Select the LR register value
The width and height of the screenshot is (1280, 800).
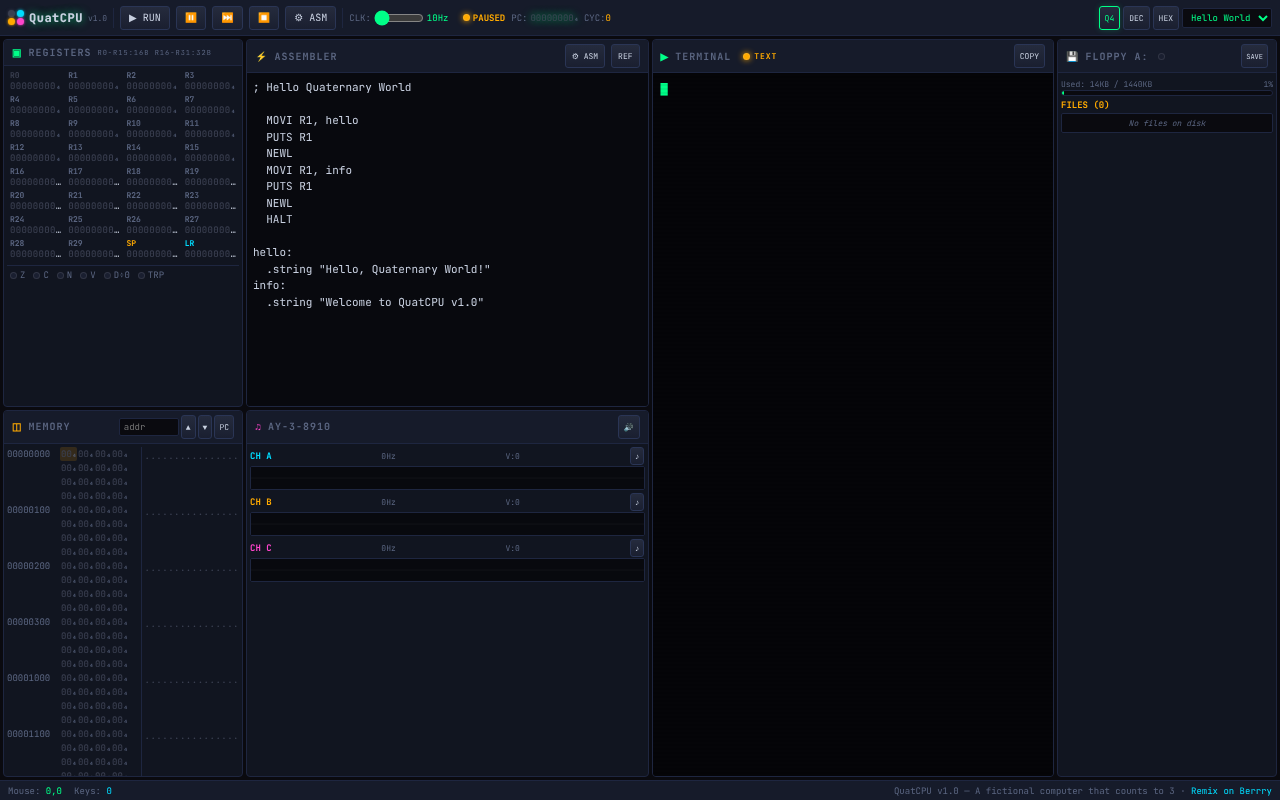(210, 254)
